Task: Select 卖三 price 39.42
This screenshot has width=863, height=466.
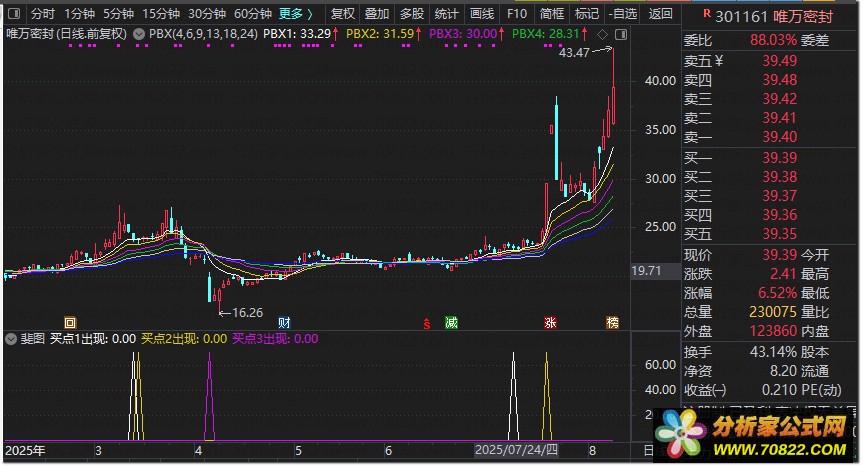Action: (779, 98)
